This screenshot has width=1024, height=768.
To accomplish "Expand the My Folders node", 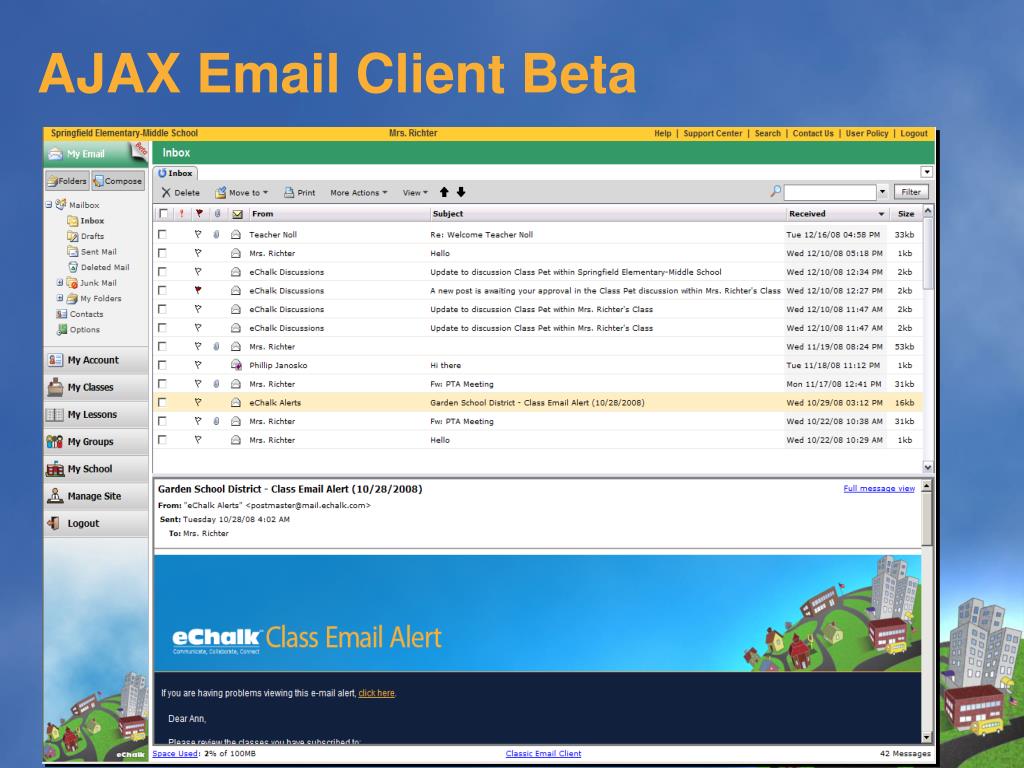I will coord(60,298).
